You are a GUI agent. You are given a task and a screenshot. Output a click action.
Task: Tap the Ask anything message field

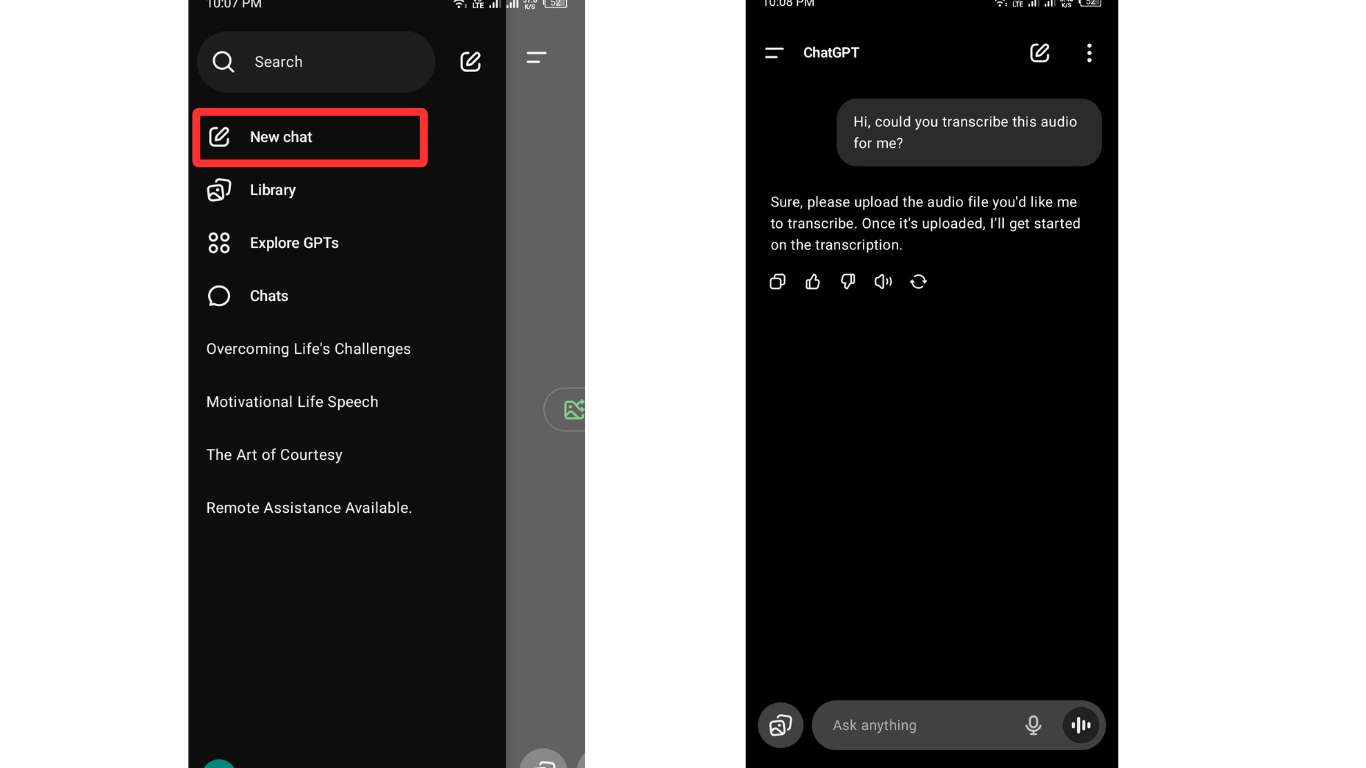(915, 725)
